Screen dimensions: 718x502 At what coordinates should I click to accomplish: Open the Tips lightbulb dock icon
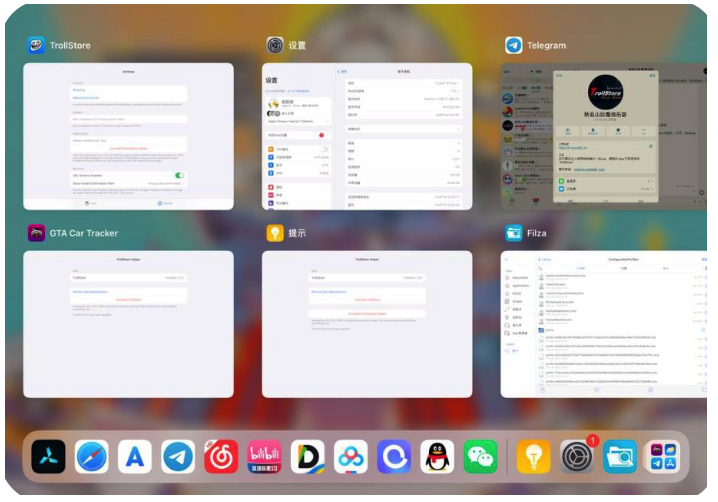pyautogui.click(x=533, y=457)
